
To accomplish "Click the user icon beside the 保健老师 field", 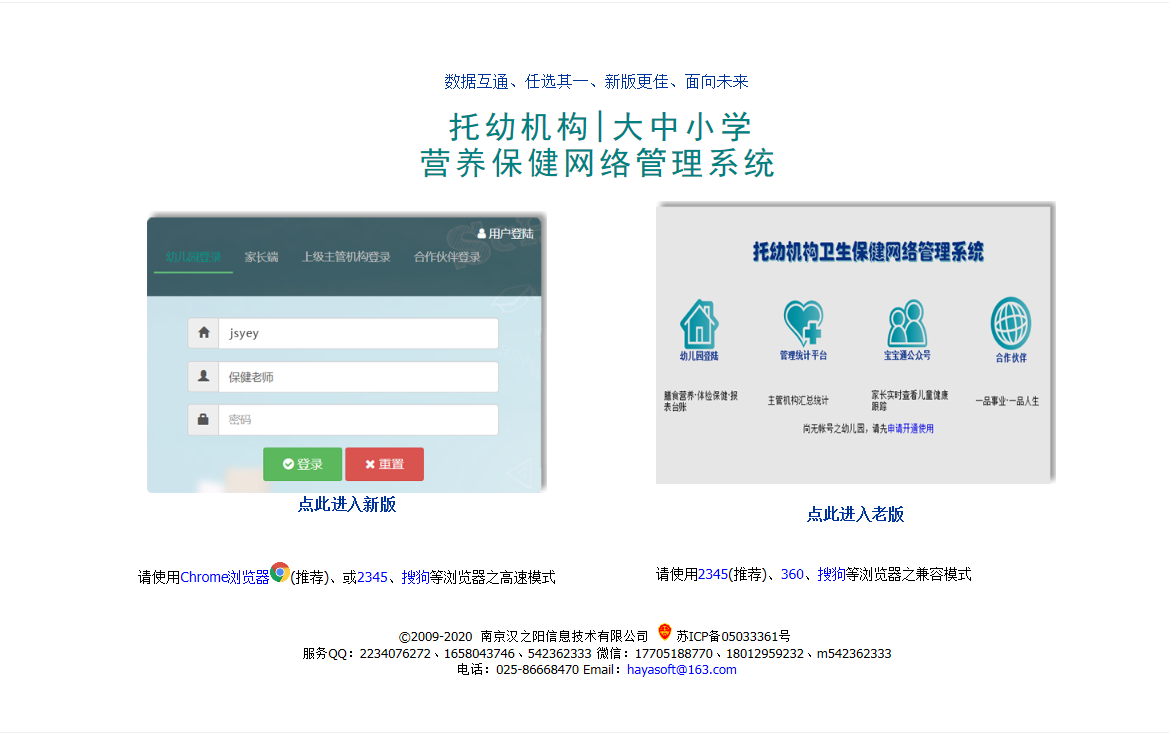I will 204,377.
